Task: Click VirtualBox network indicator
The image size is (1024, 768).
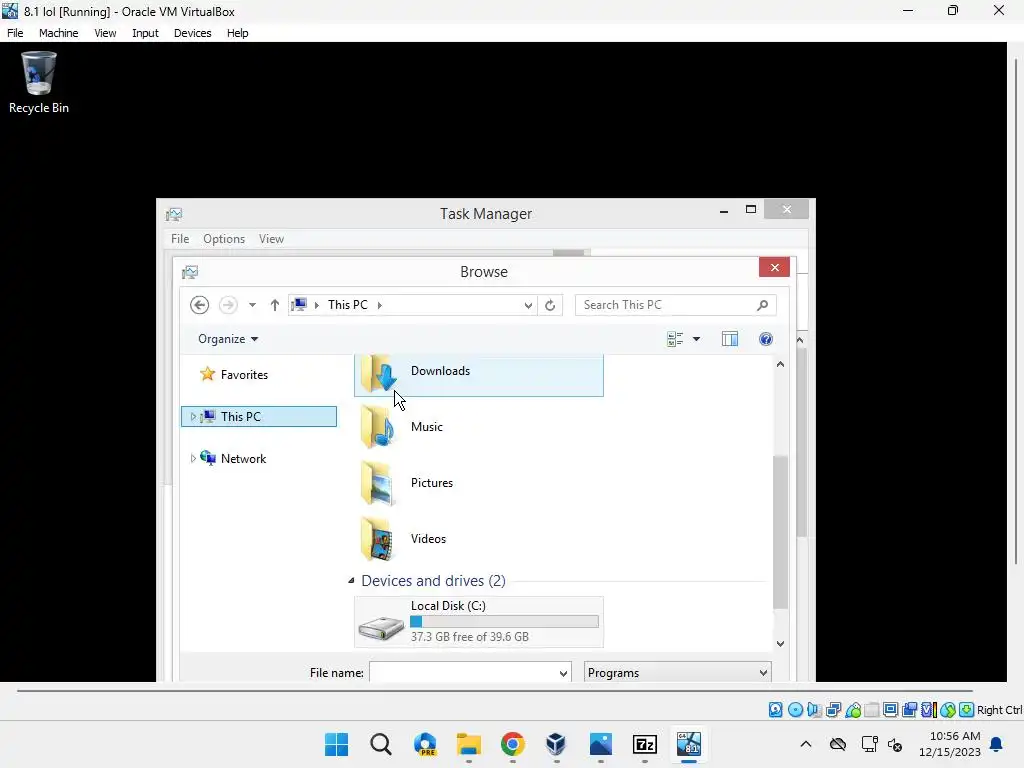Action: (833, 710)
